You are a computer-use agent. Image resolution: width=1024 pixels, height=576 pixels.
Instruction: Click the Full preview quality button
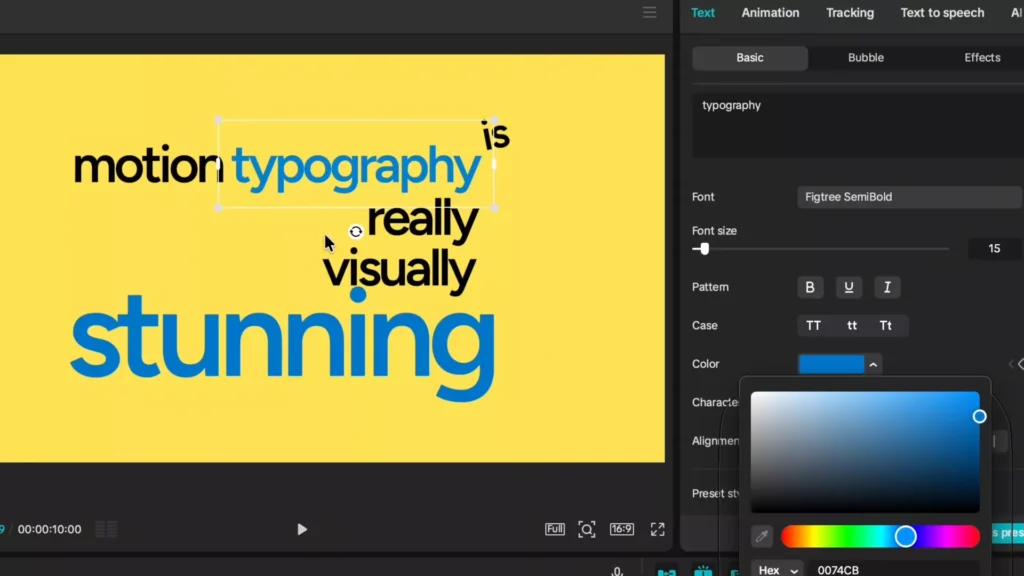(554, 529)
